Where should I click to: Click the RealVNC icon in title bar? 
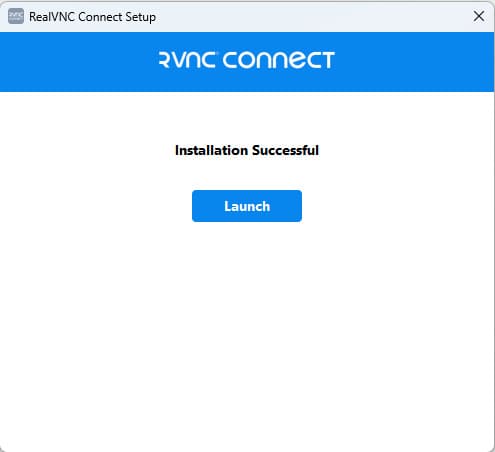coord(16,16)
